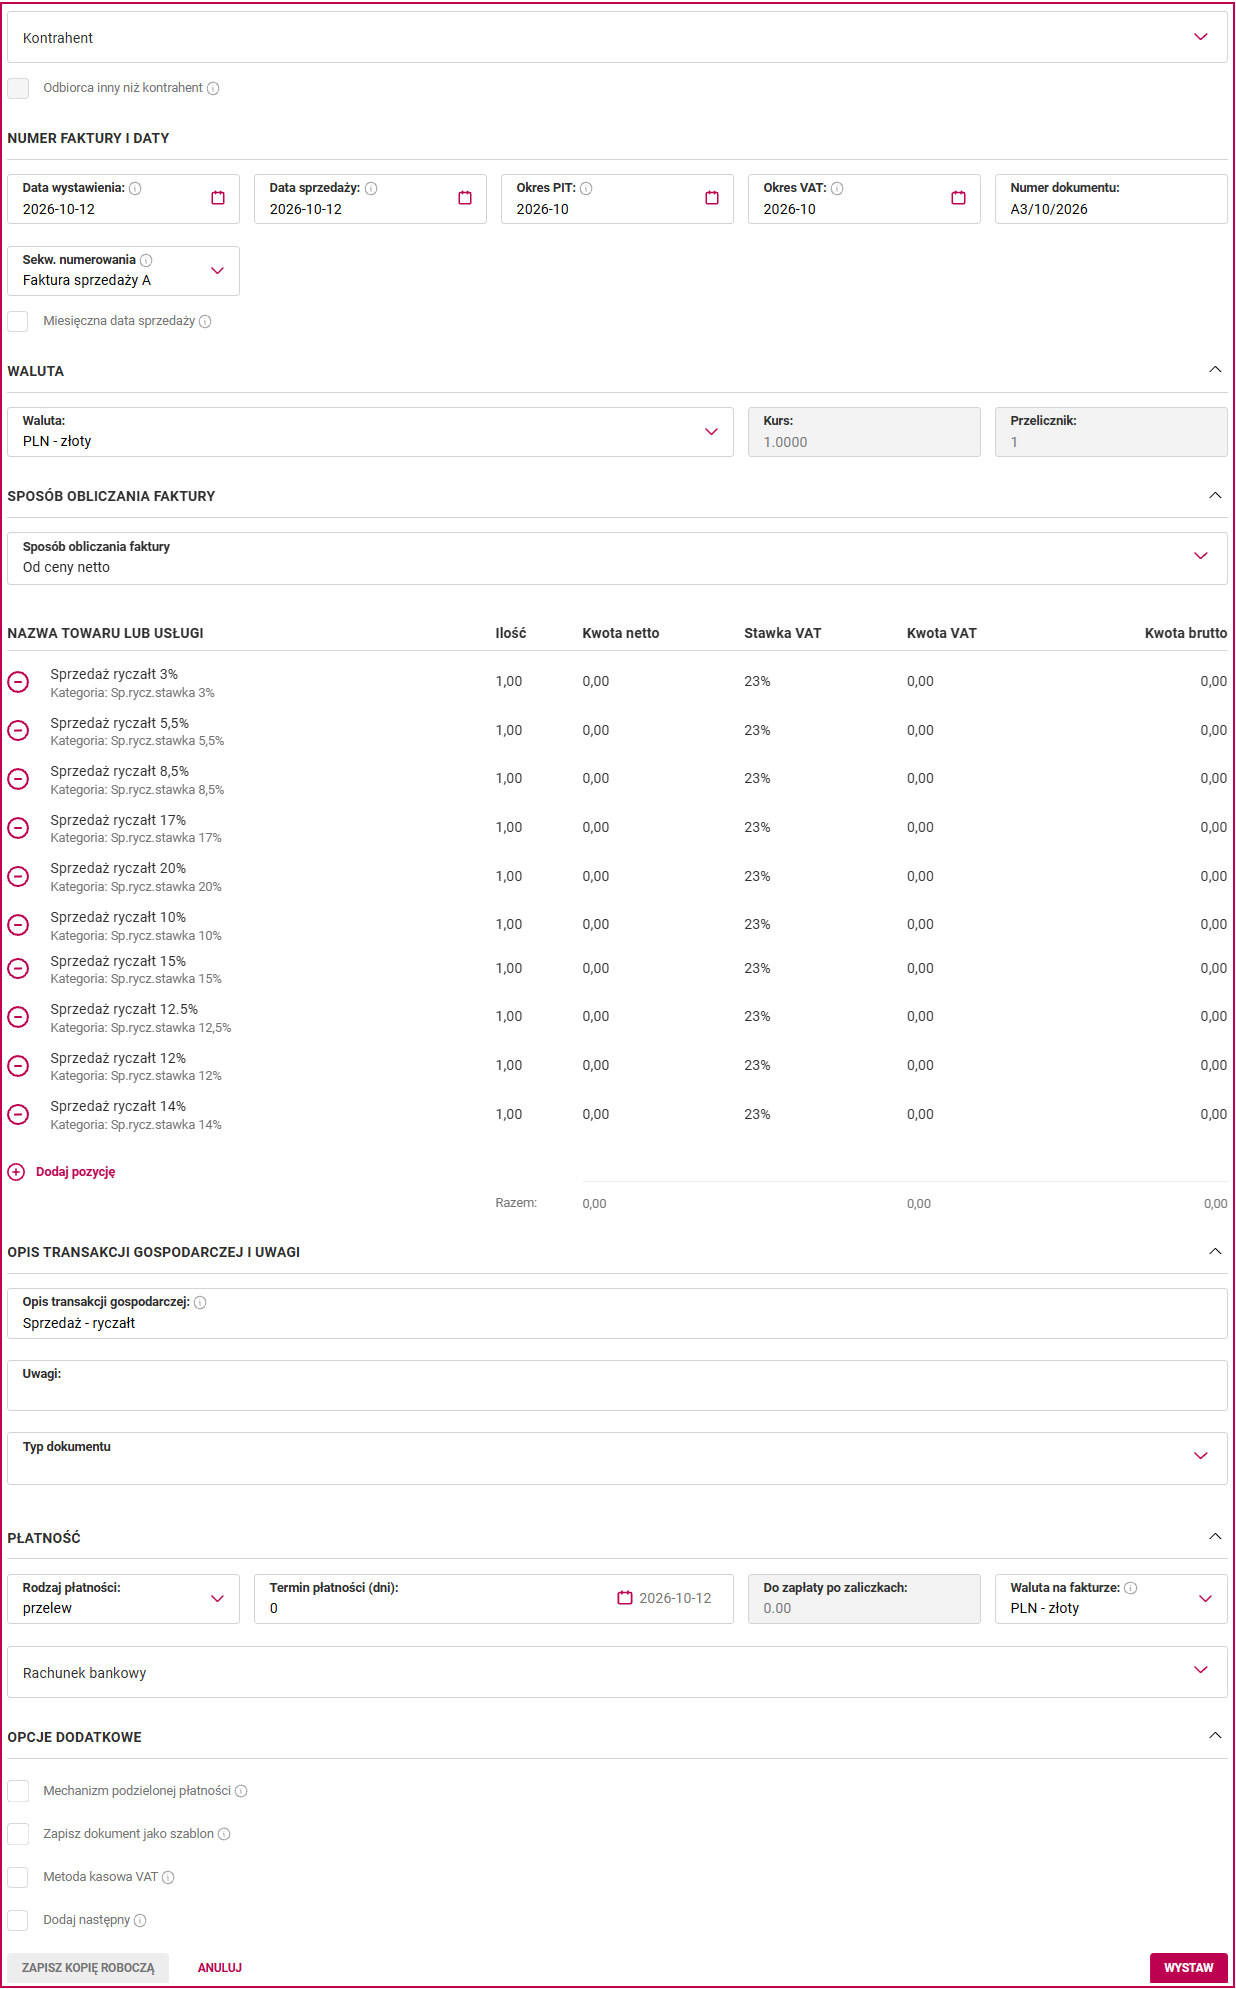Viewport: 1236px width, 1989px height.
Task: Click ZAPISZ KOPIĘ ROBOCZĄ button
Action: tap(88, 1967)
